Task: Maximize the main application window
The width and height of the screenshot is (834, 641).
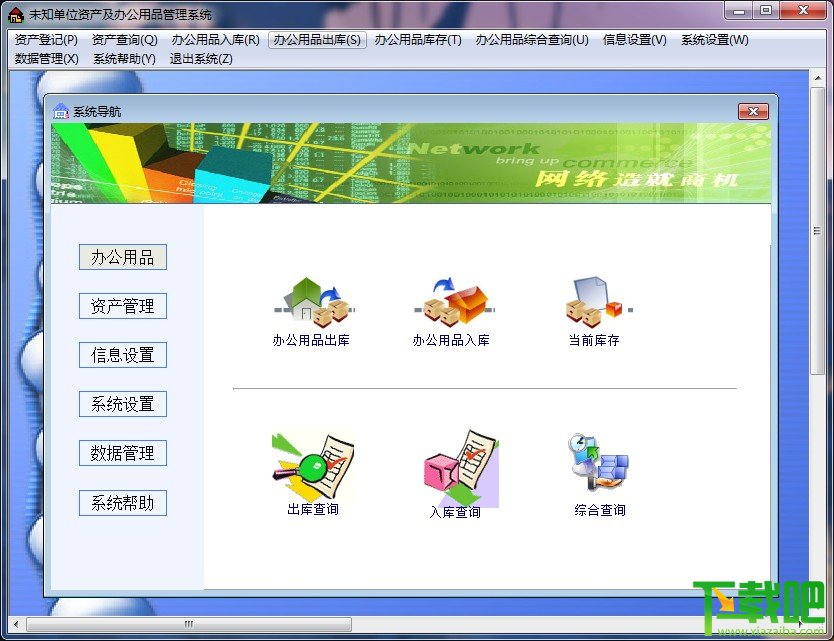Action: click(766, 11)
